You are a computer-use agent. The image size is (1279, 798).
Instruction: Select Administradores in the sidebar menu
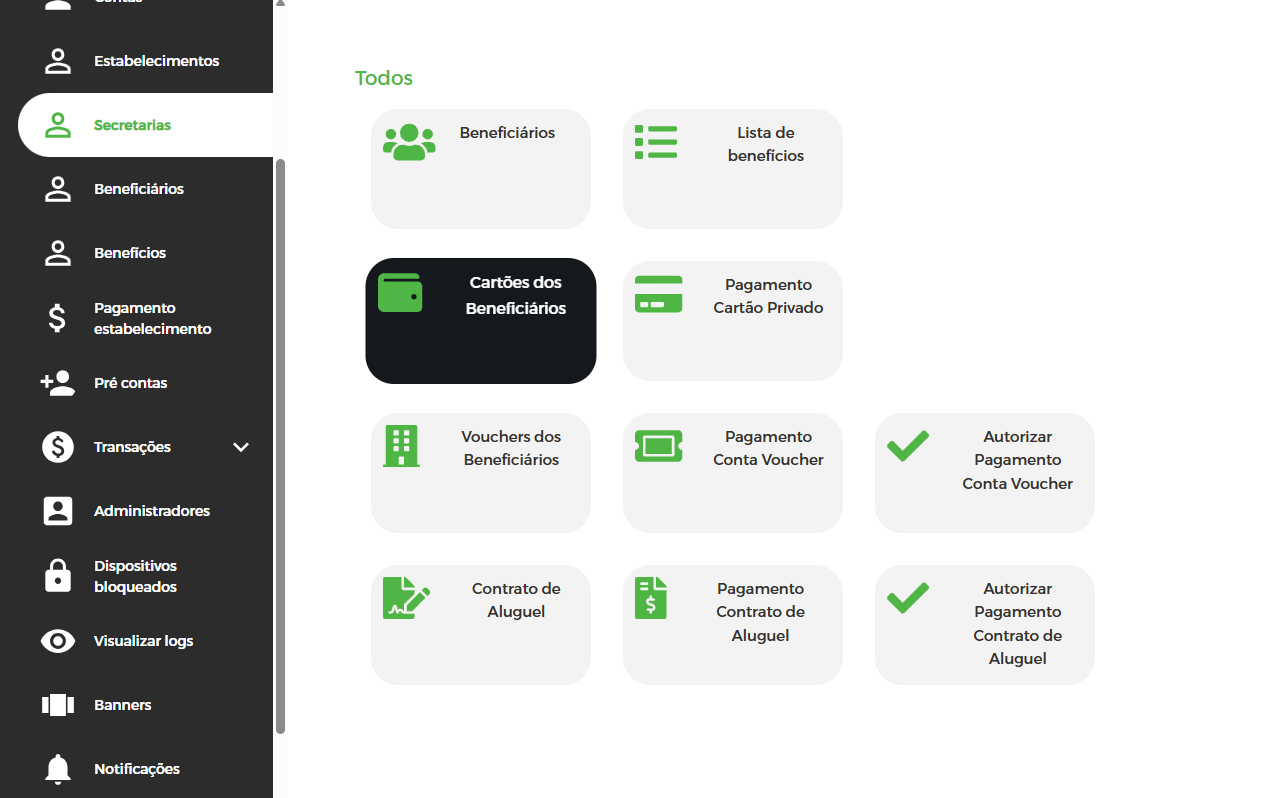[151, 511]
